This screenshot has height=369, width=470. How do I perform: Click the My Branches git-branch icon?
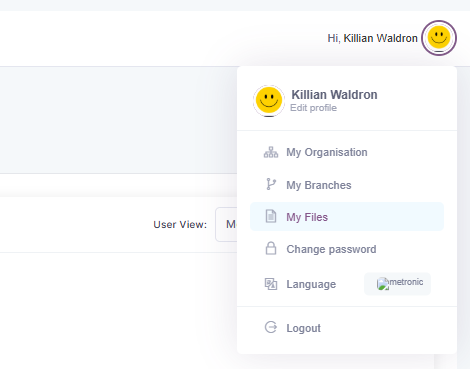click(271, 184)
